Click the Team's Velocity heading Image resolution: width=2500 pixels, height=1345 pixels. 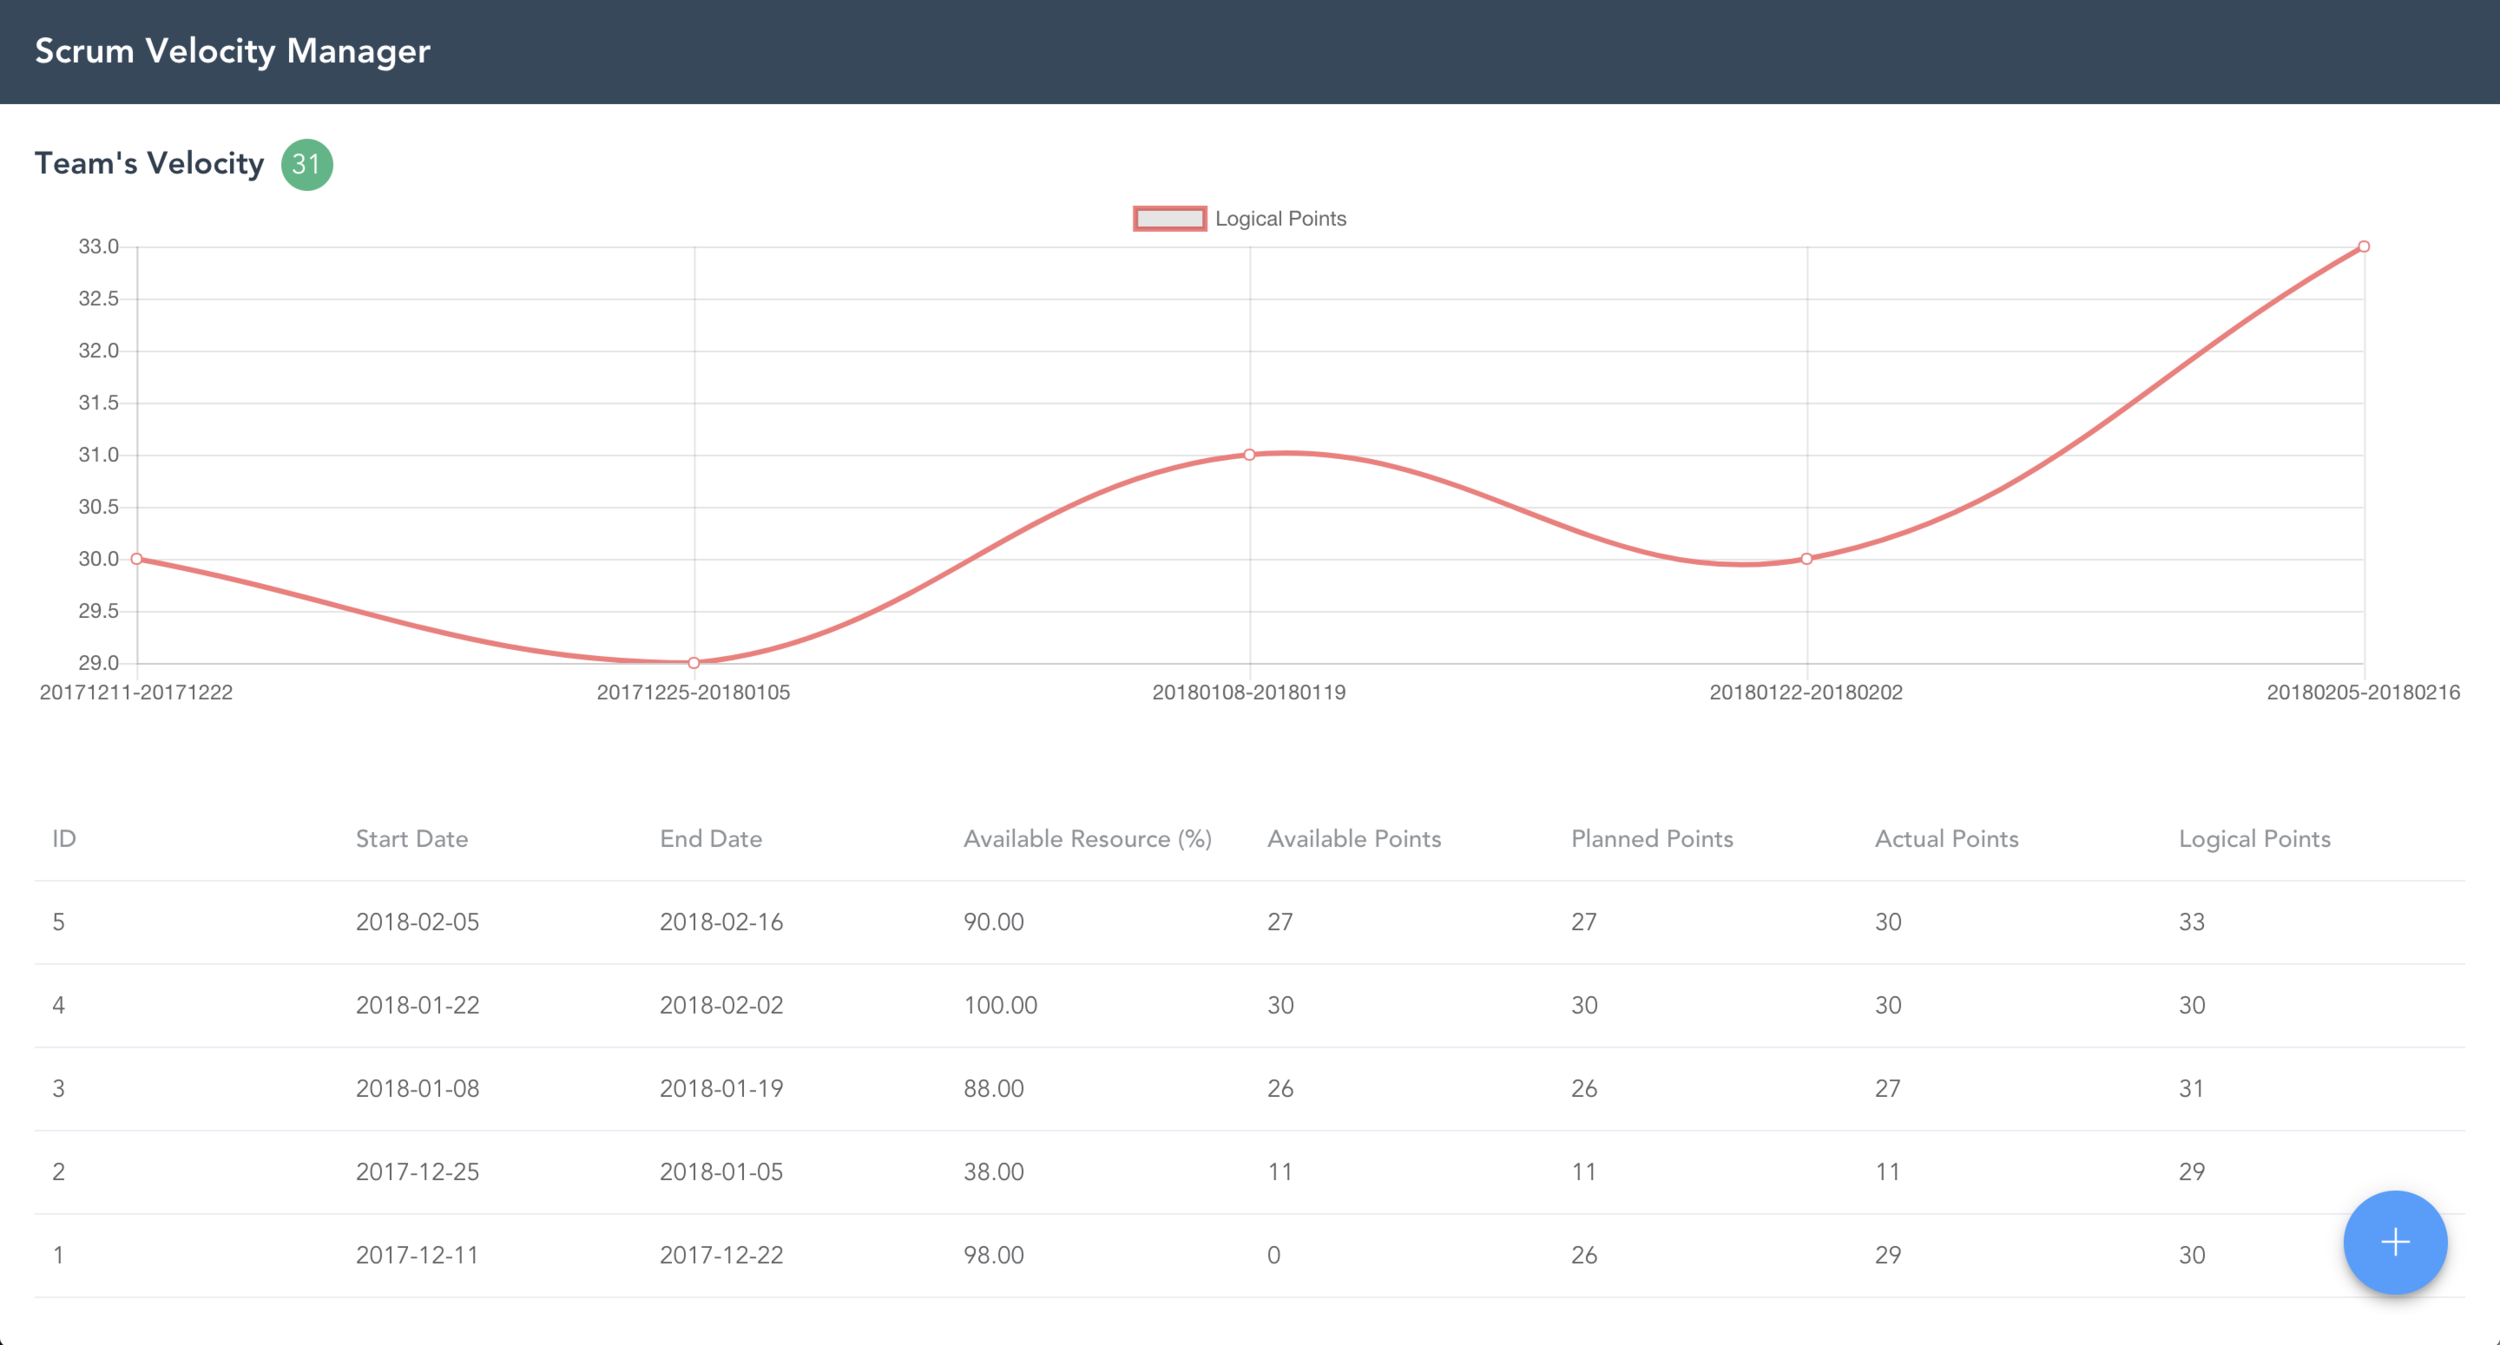pyautogui.click(x=149, y=164)
